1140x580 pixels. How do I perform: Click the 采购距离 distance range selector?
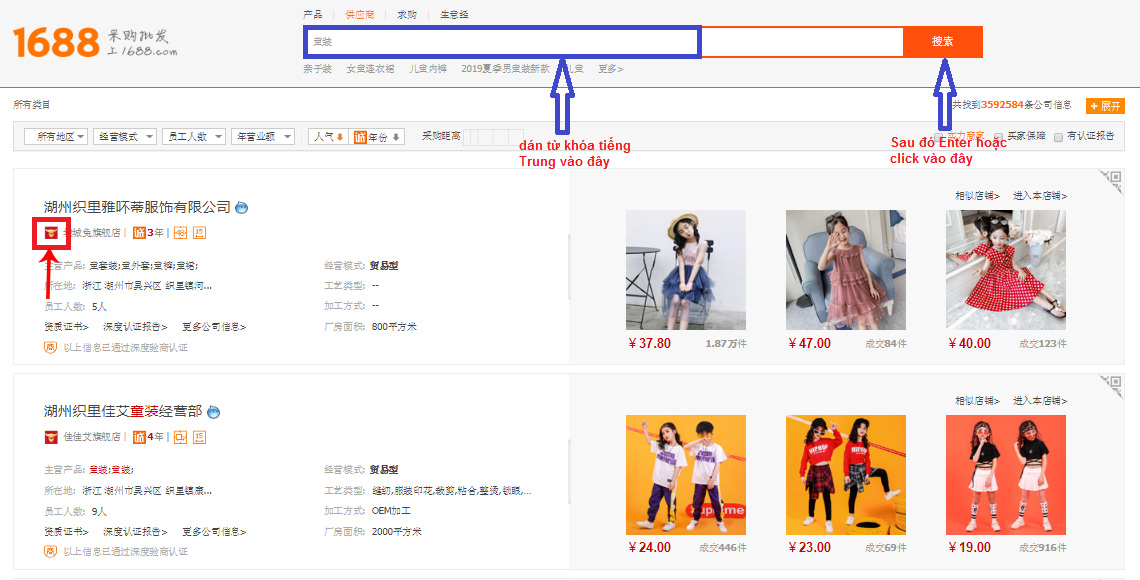pos(494,137)
